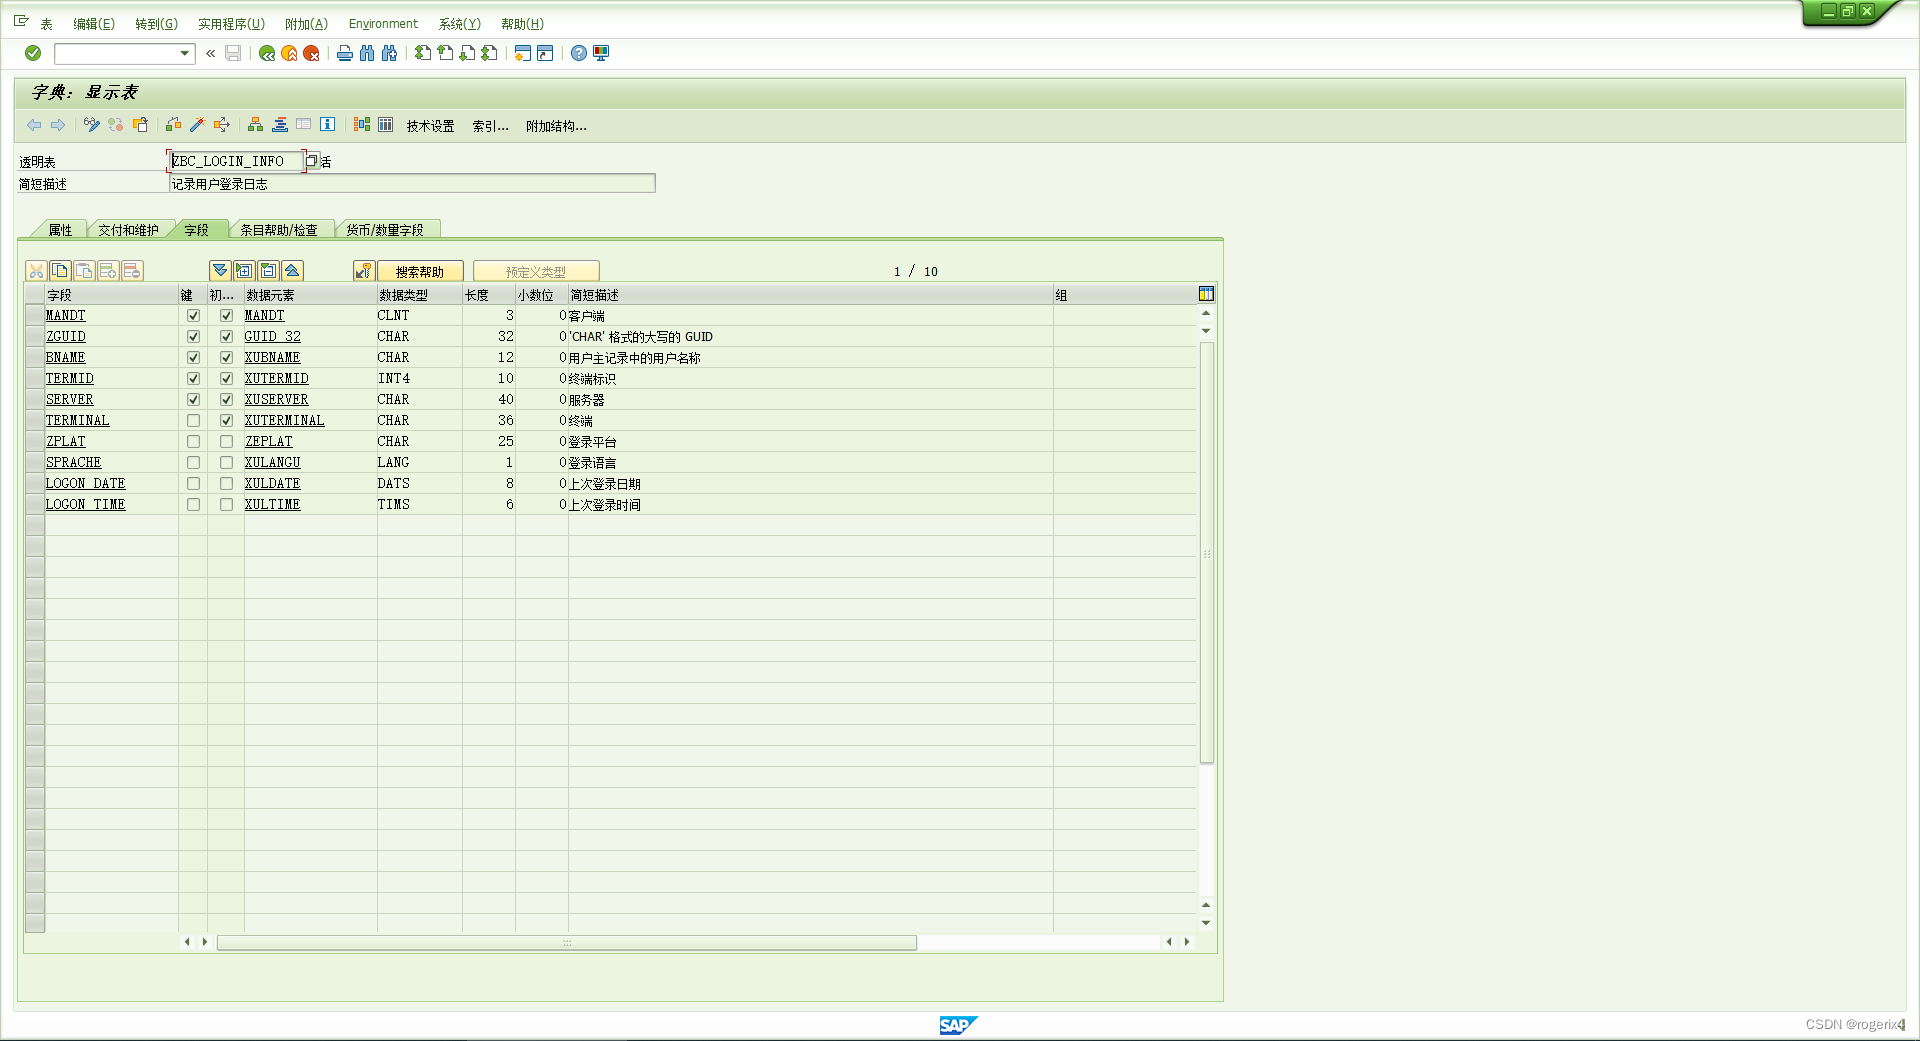
Task: Click the 技术设置 button
Action: tap(430, 126)
